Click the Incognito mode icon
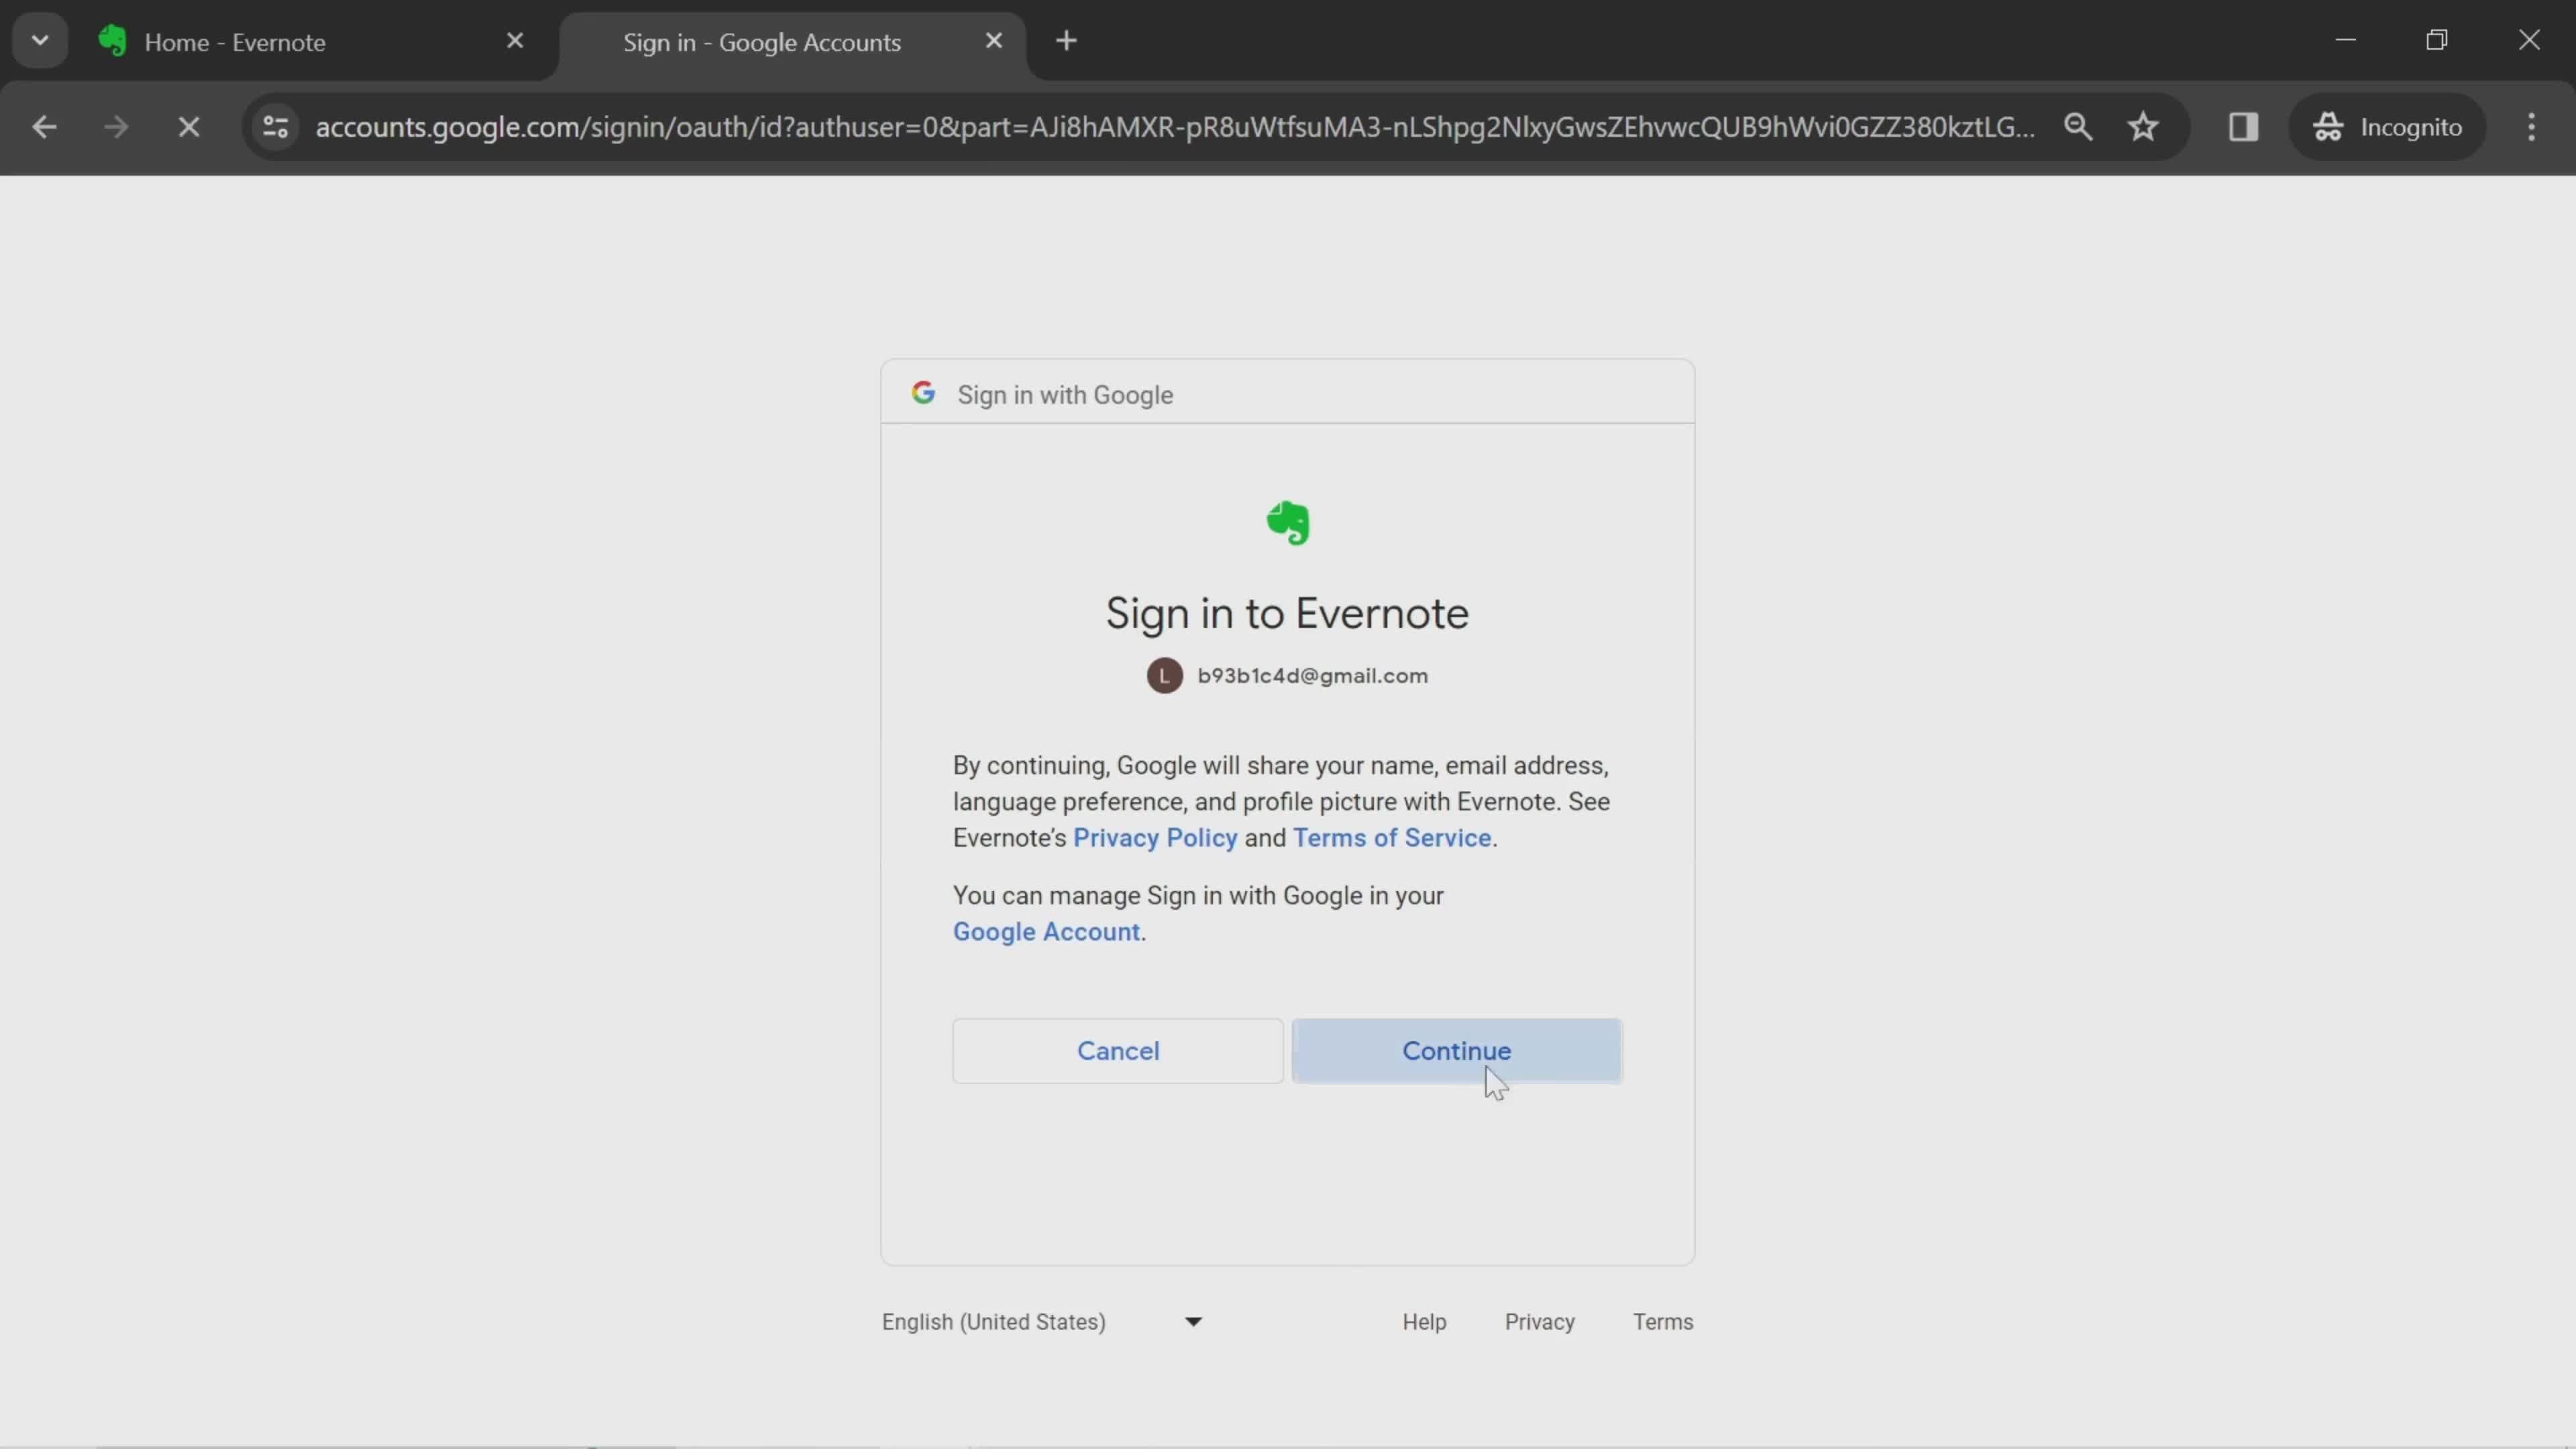2576x1449 pixels. tap(2328, 124)
